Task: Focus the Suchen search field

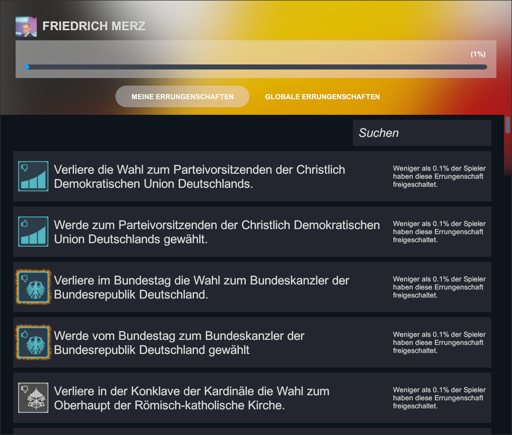Action: pos(422,133)
